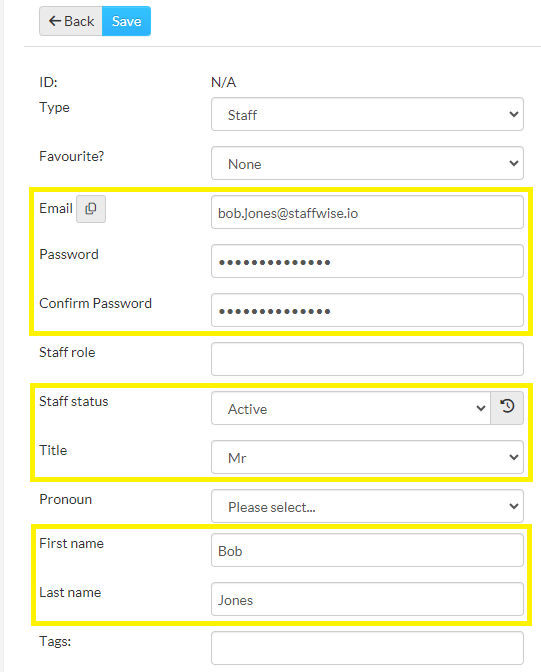Click the N/A value beside ID
541x672 pixels.
(x=223, y=82)
